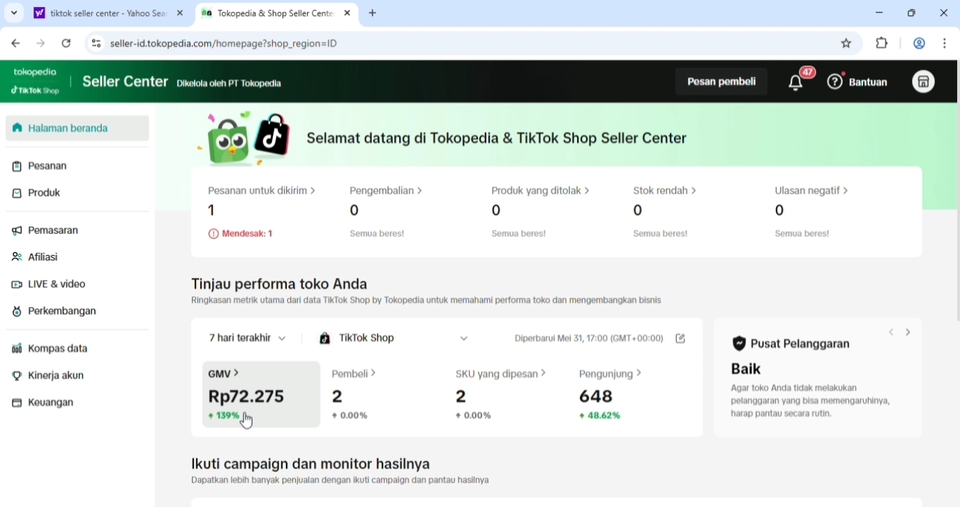The height and width of the screenshot is (507, 960).
Task: Switch to the tiktok seller center Yahoo tab
Action: [109, 13]
